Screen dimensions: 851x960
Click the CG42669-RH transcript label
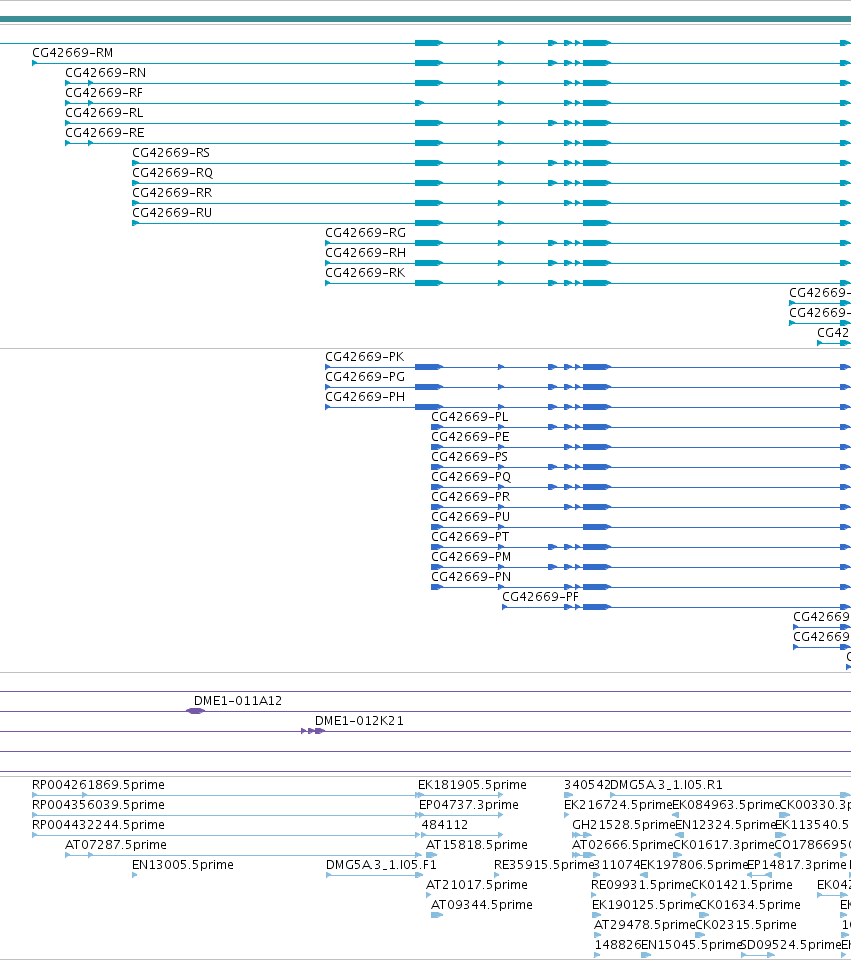(x=366, y=253)
